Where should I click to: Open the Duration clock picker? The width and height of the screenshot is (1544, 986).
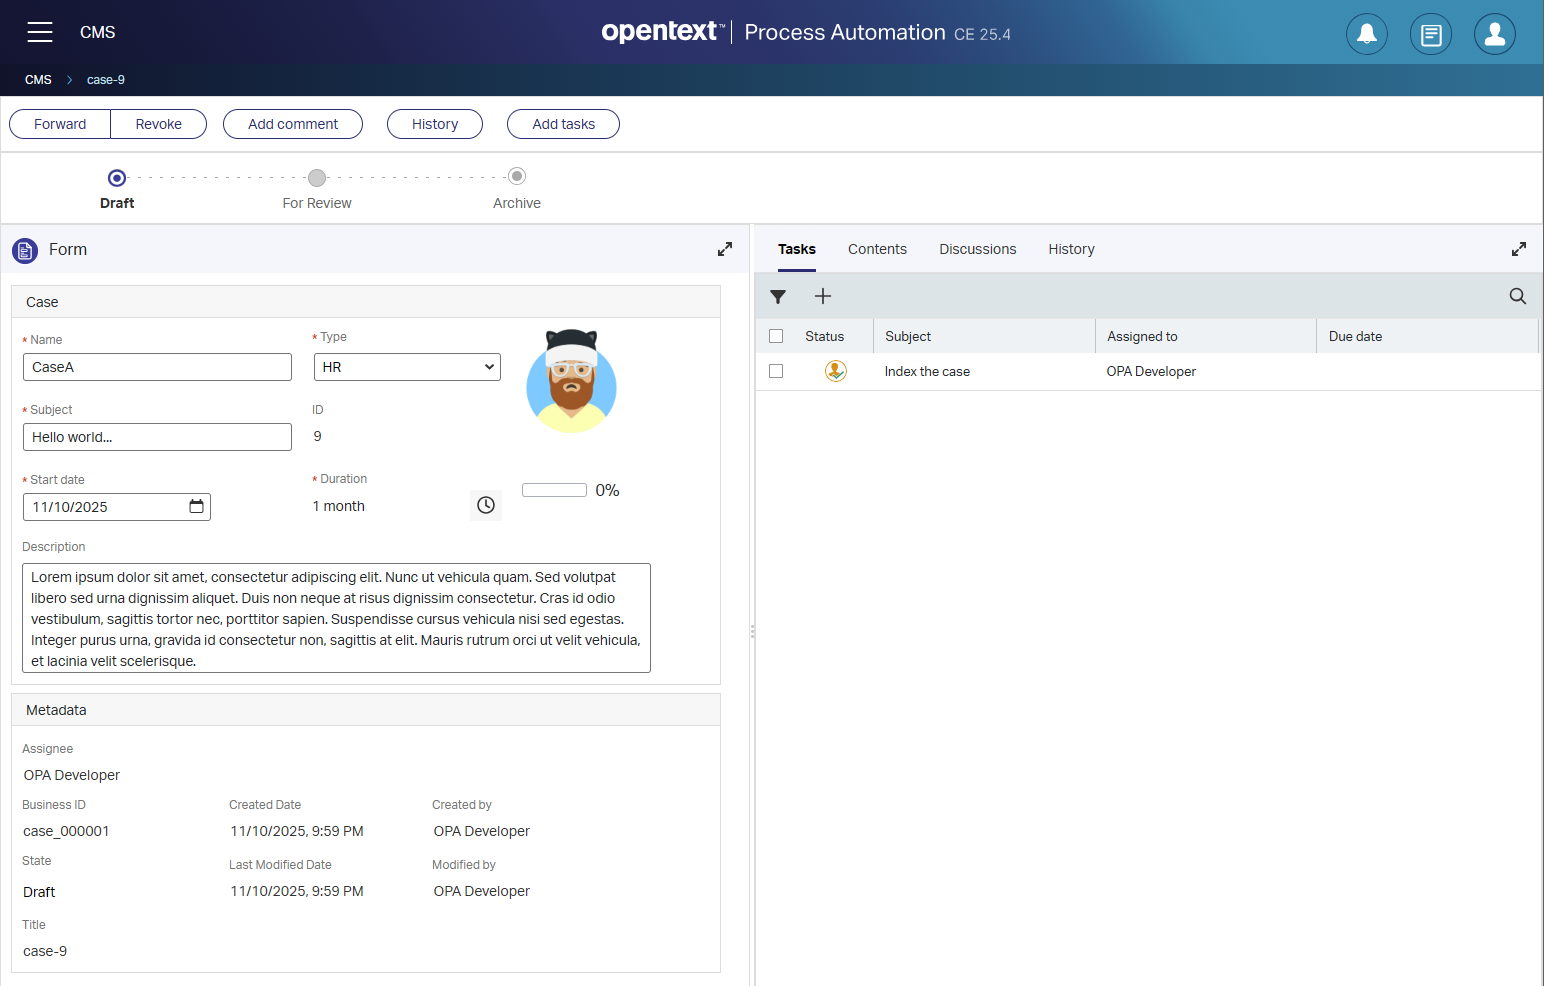[486, 505]
